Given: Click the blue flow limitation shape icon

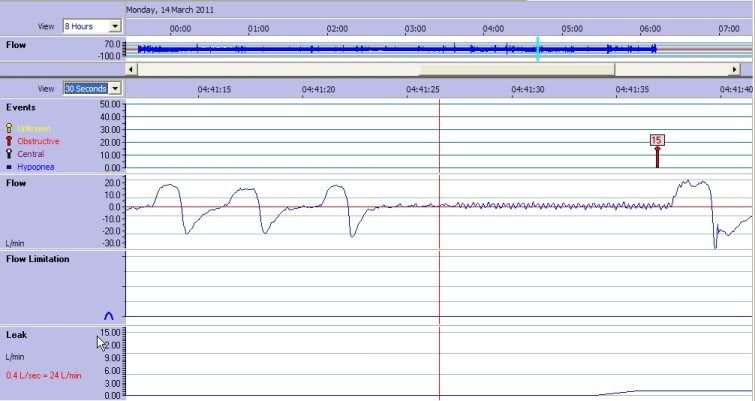Looking at the screenshot, I should 108,314.
